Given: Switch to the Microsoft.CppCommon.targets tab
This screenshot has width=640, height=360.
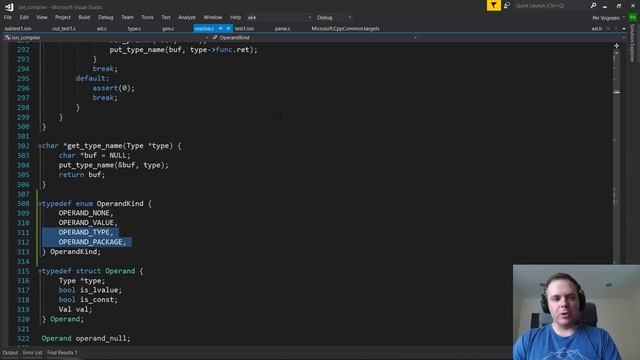Looking at the screenshot, I should (x=345, y=29).
